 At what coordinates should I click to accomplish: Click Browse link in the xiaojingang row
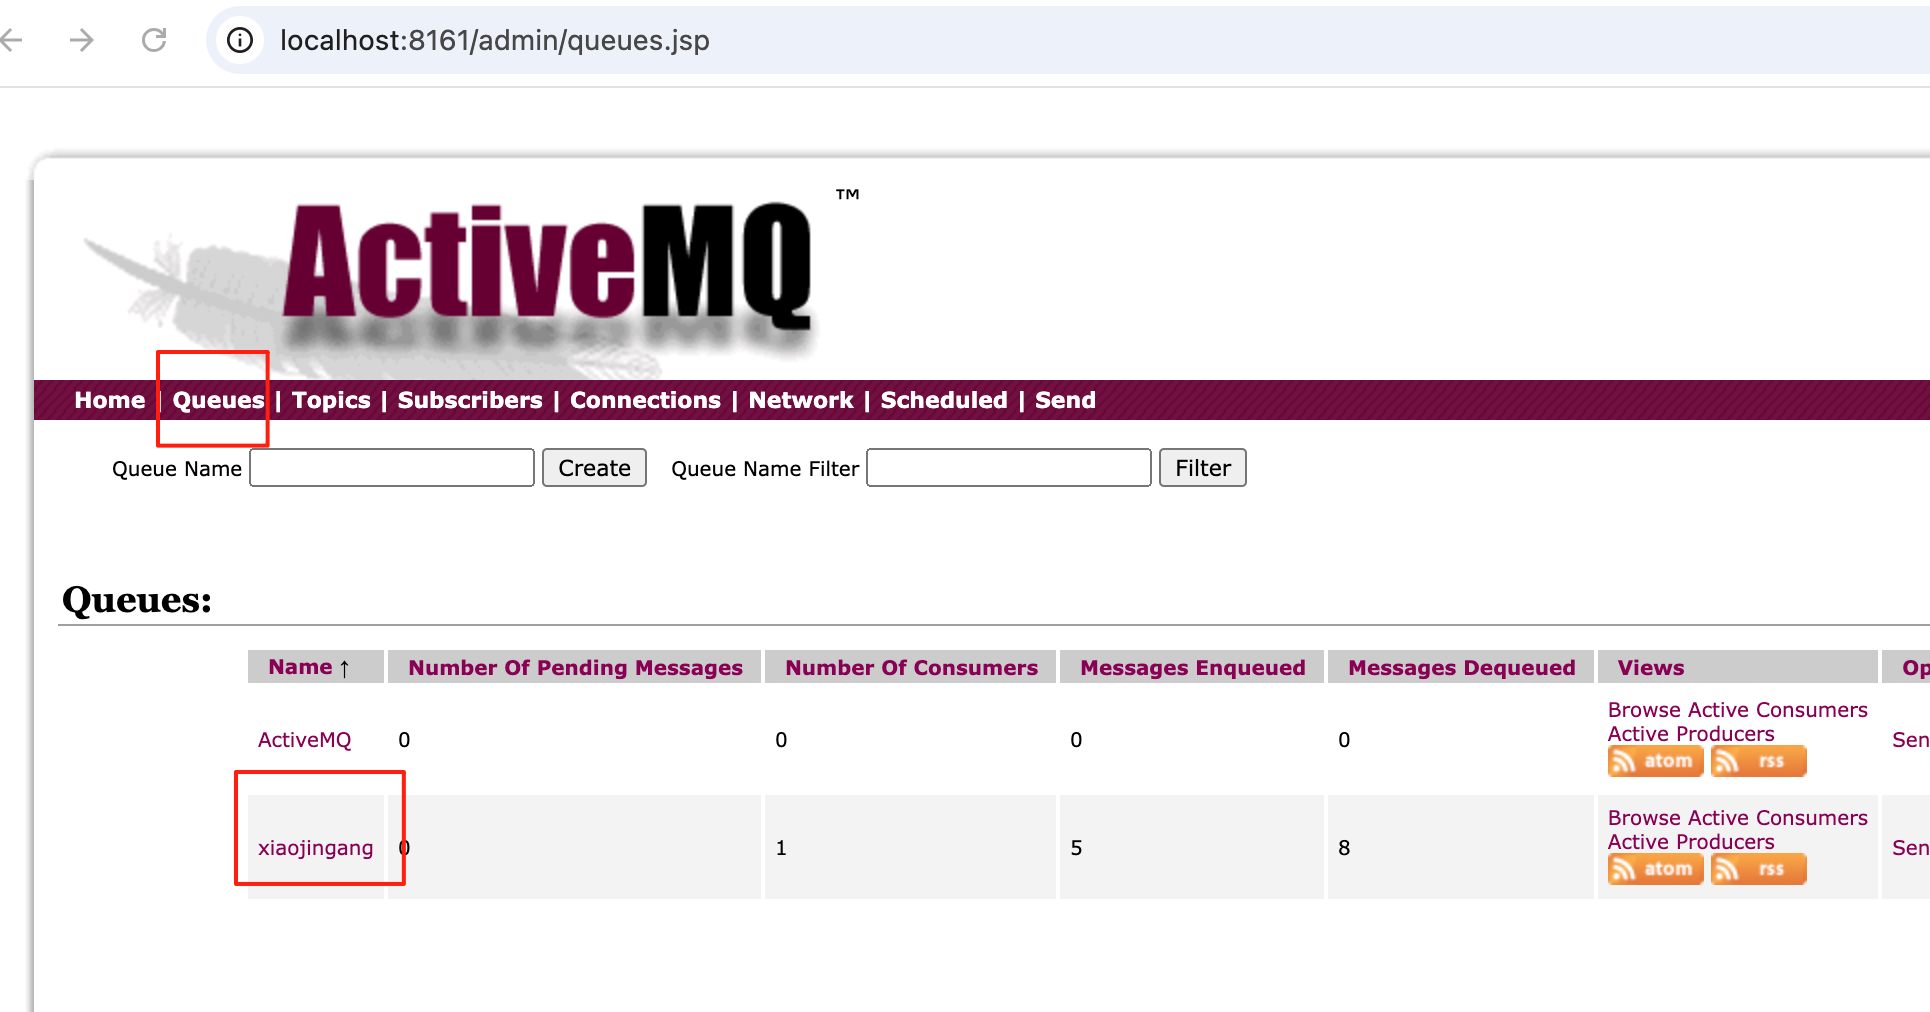(1644, 818)
